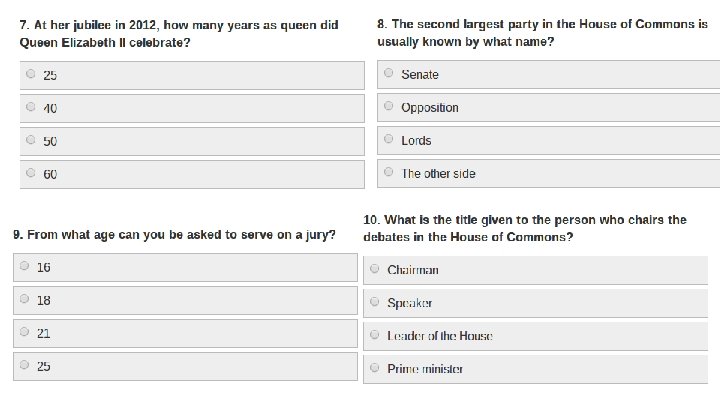Screen dimensions: 720x405
Task: Select 16 as the jury service age
Action: [25, 266]
